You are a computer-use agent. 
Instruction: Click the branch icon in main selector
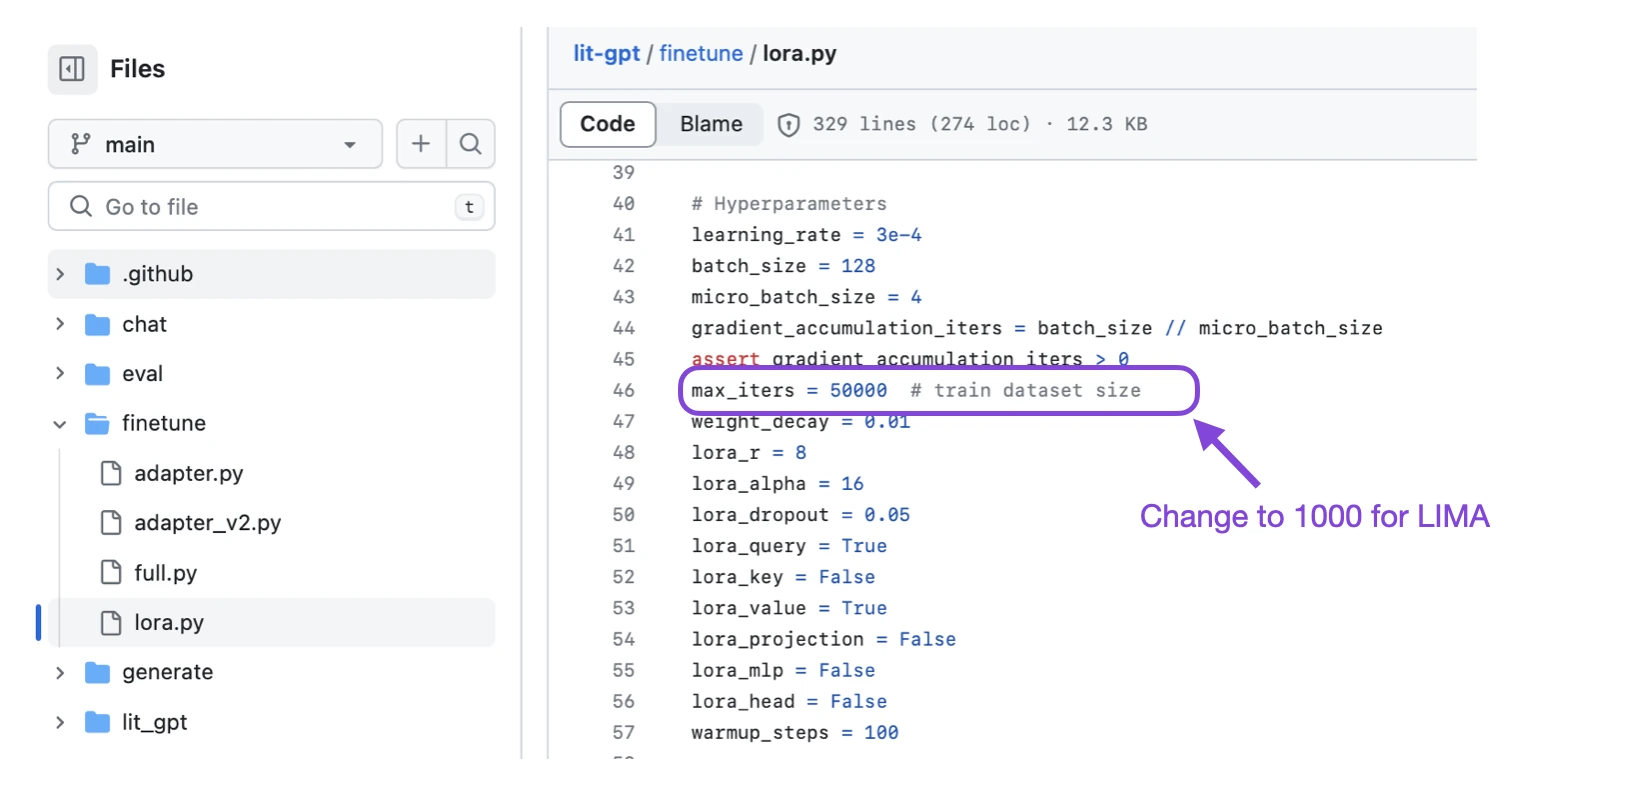(81, 144)
